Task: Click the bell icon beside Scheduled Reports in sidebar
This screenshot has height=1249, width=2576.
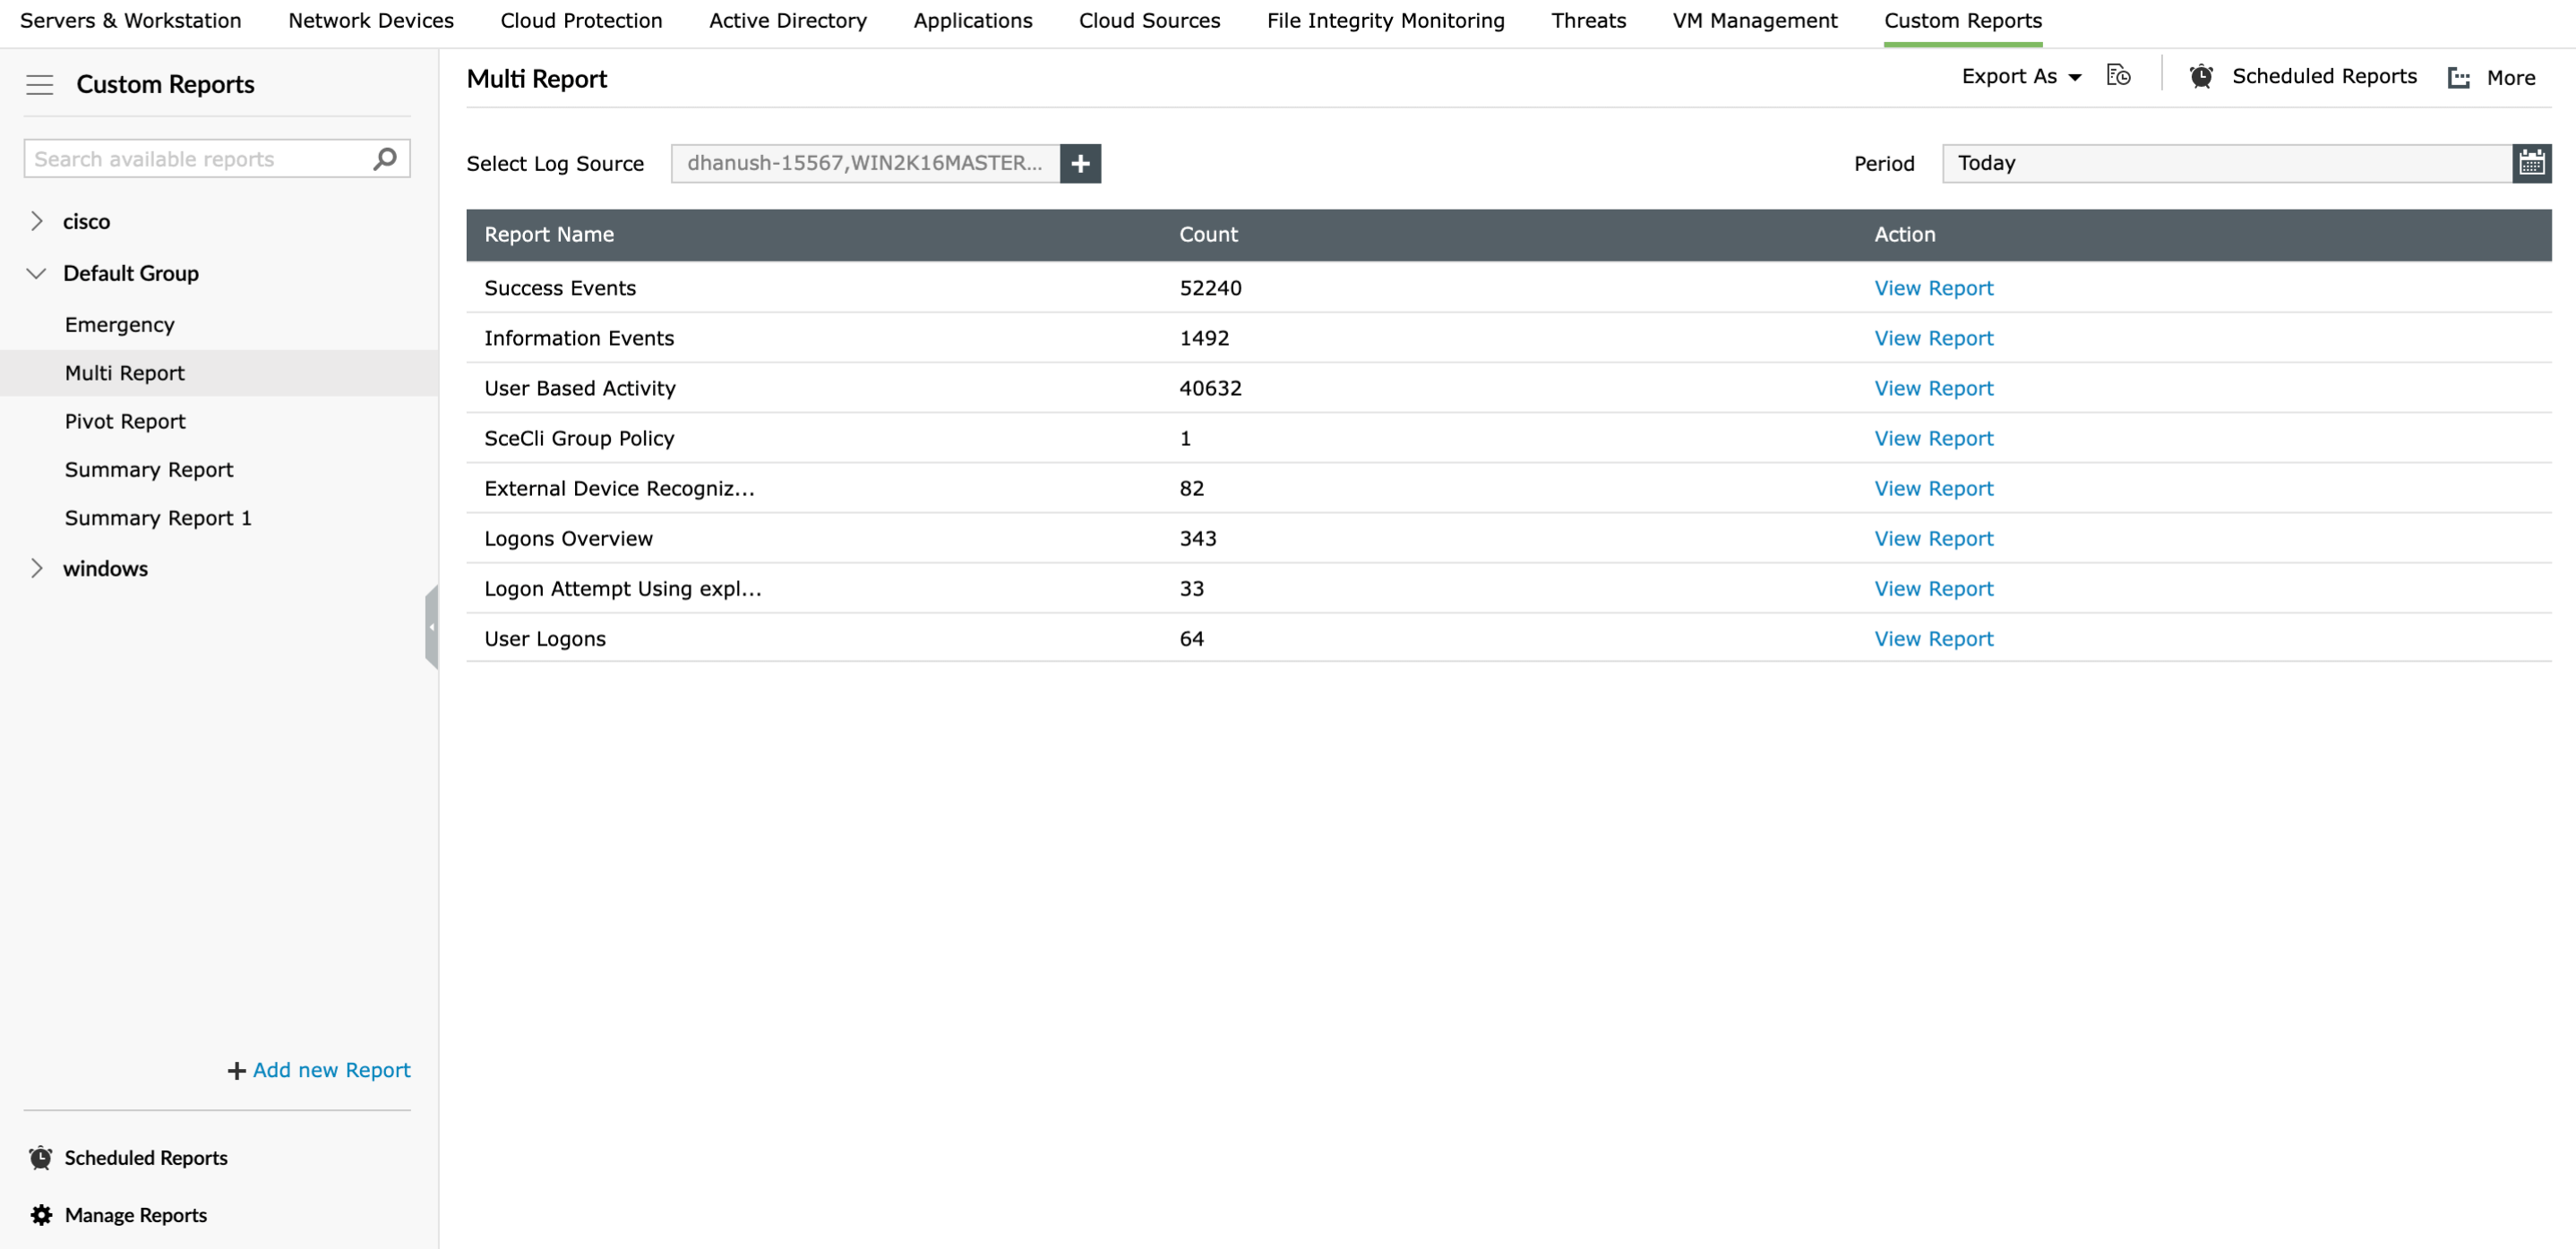Action: coord(40,1157)
